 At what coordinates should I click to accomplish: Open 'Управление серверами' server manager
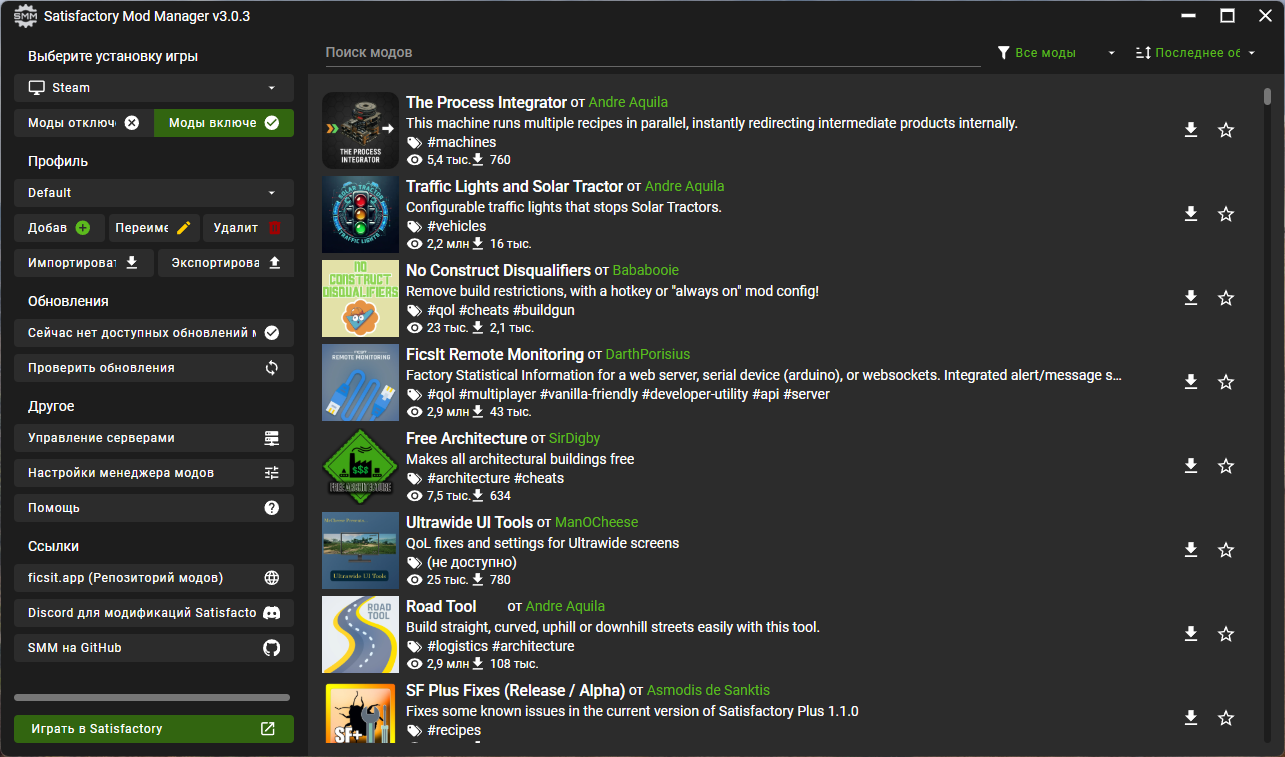[154, 438]
